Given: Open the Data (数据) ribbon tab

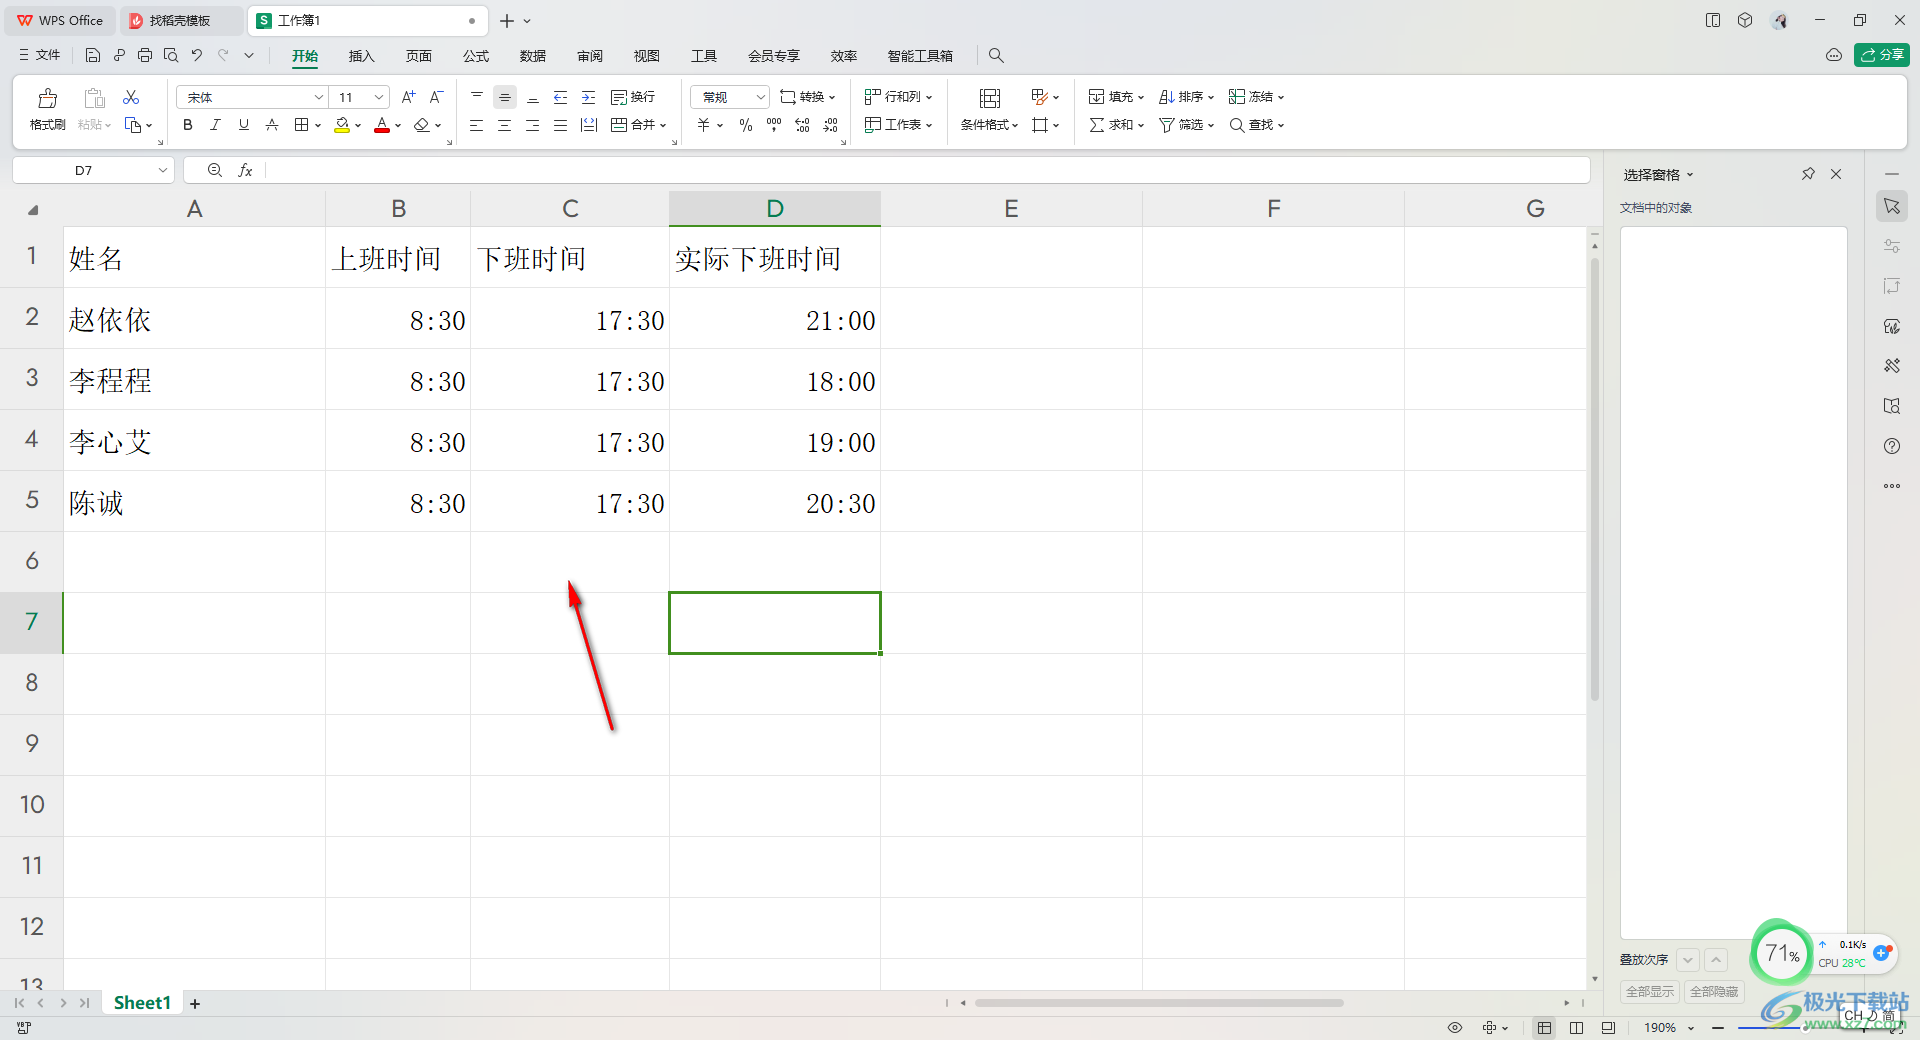Looking at the screenshot, I should pyautogui.click(x=533, y=56).
